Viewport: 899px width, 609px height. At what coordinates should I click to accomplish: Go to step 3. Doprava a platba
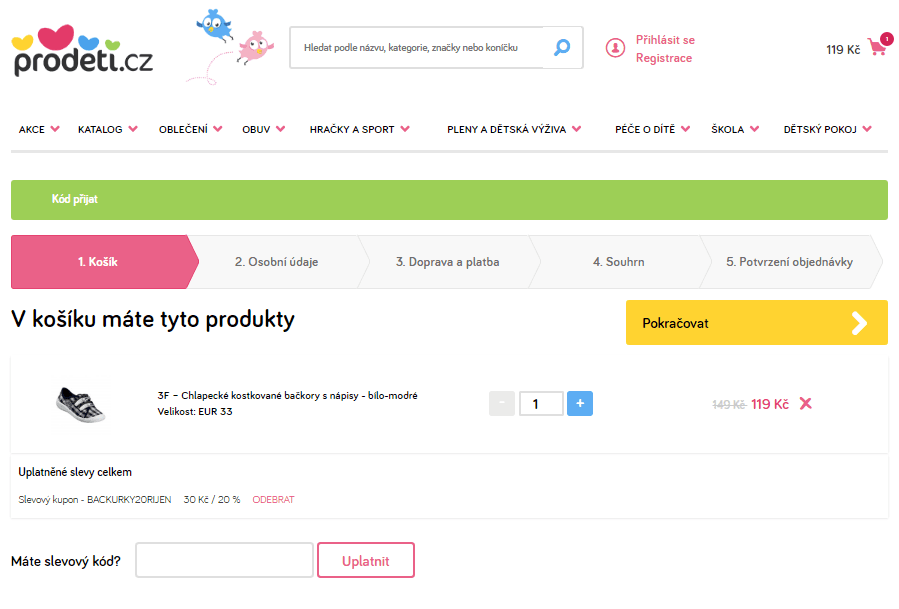tap(448, 261)
